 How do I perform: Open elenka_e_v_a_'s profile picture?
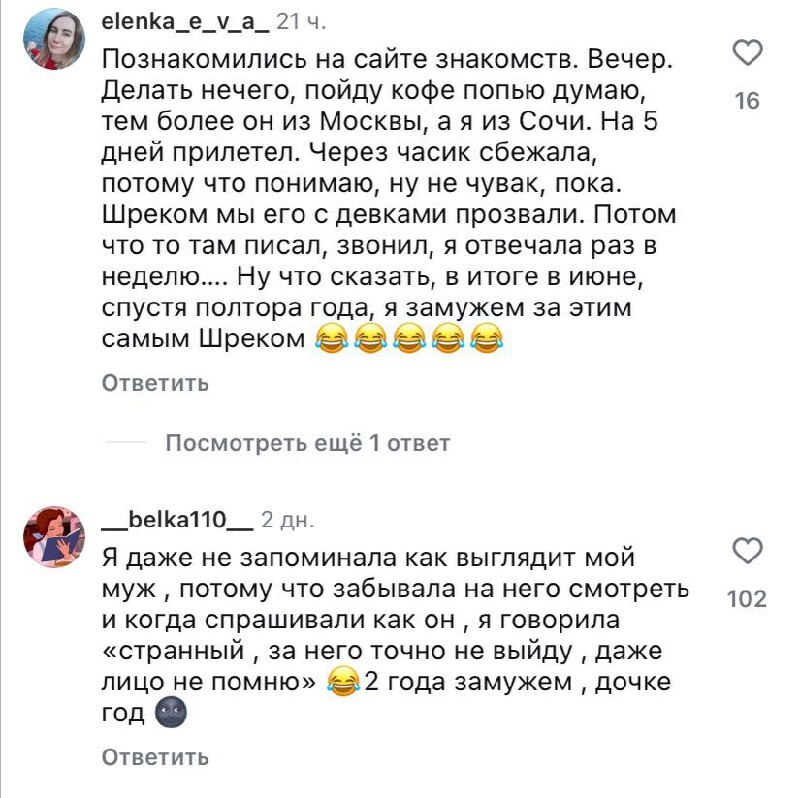[52, 39]
